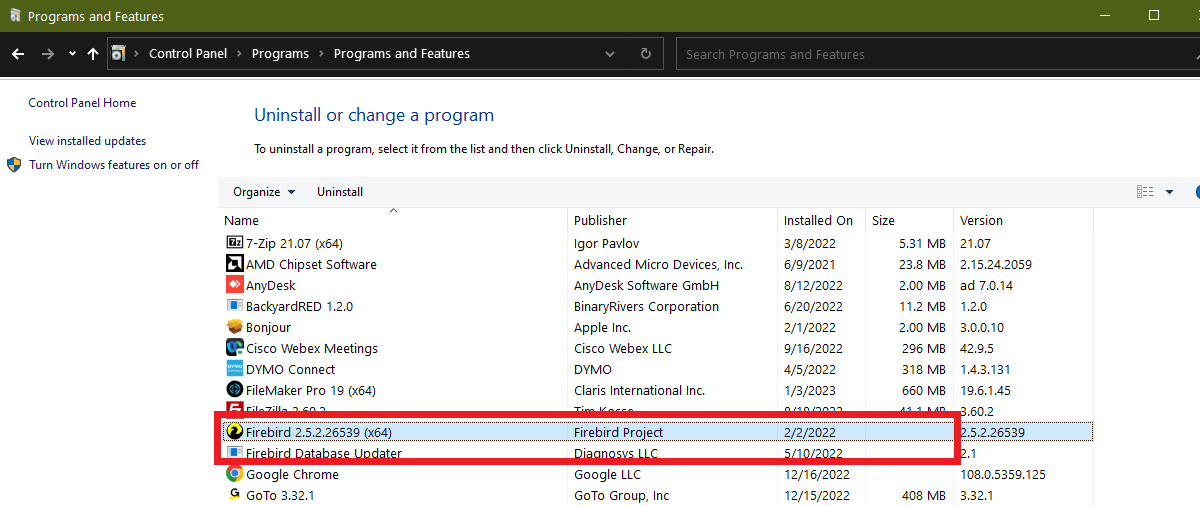Sort by the Size column header
The width and height of the screenshot is (1200, 506).
910,220
